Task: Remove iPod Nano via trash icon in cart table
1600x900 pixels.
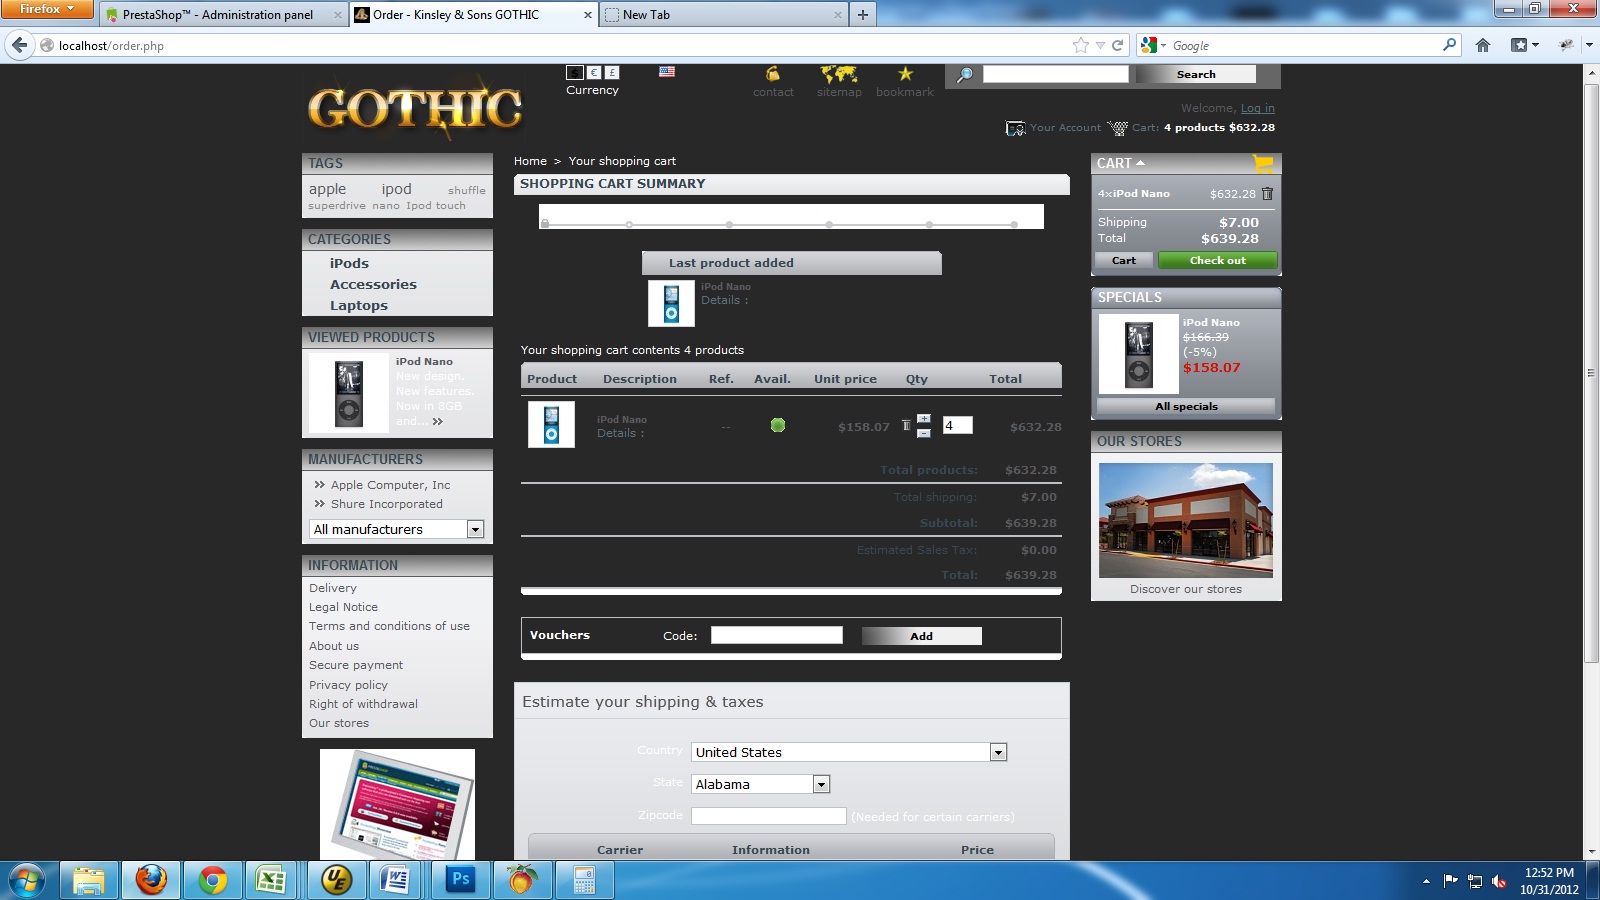Action: click(906, 426)
